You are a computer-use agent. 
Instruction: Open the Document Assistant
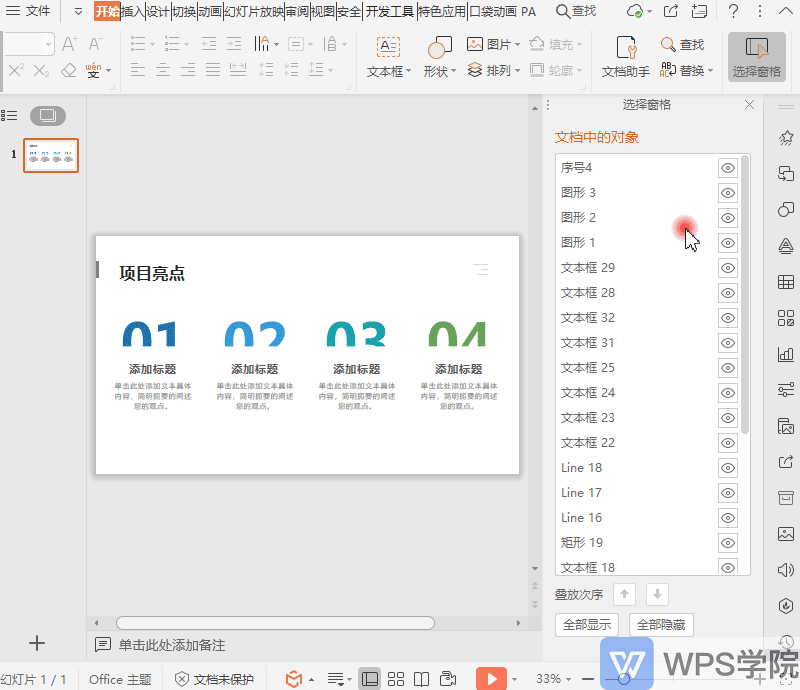point(626,57)
